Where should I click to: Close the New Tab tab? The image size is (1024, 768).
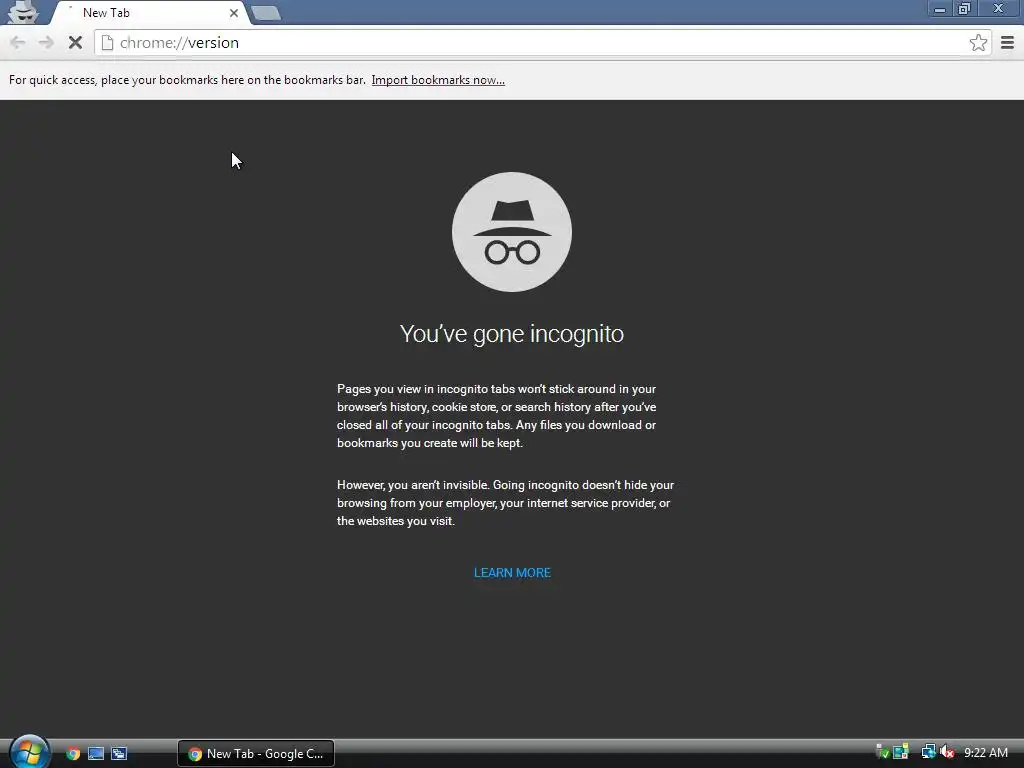pyautogui.click(x=234, y=13)
